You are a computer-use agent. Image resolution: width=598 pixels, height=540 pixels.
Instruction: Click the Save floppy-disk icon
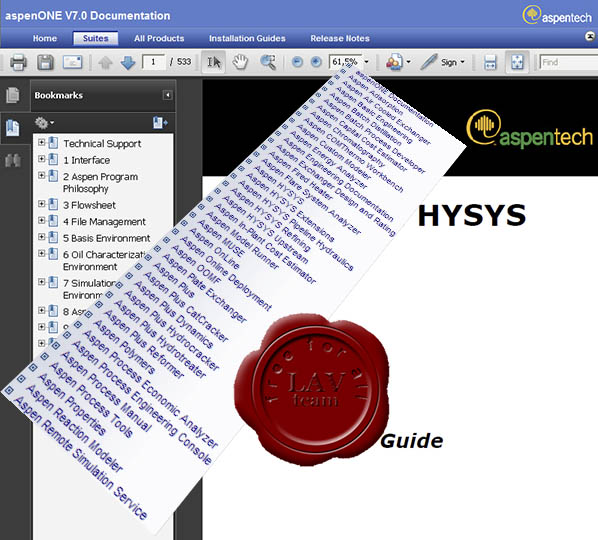coord(45,62)
